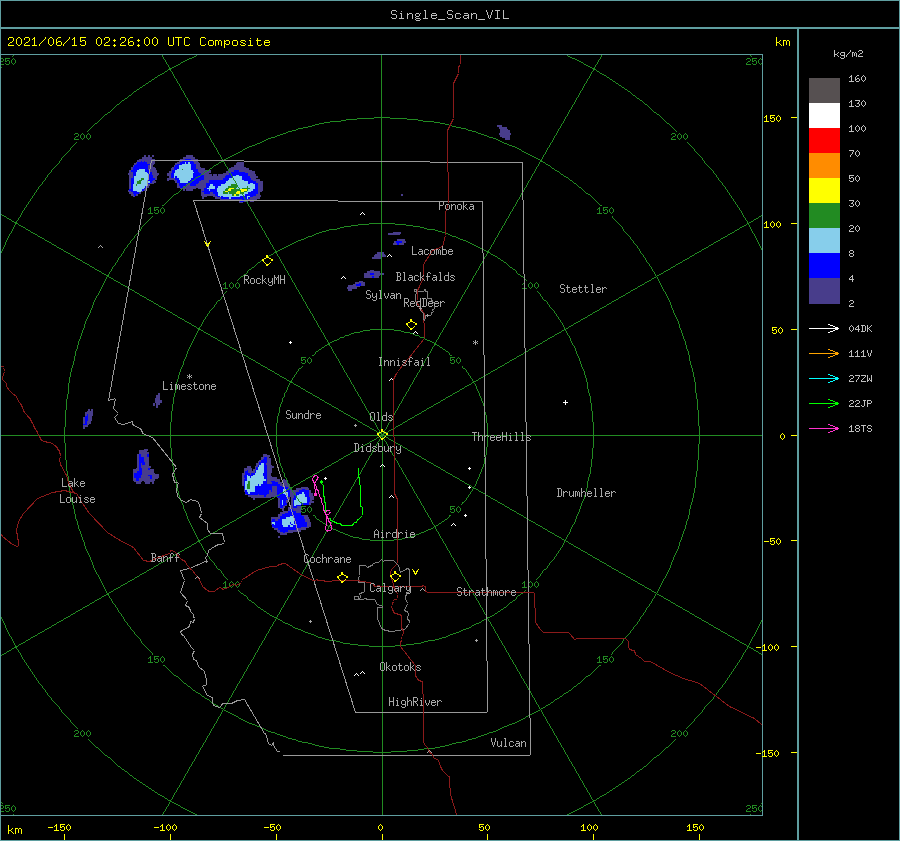Click the -150 tick on the bottom axis
Image resolution: width=900 pixels, height=841 pixels.
(59, 827)
